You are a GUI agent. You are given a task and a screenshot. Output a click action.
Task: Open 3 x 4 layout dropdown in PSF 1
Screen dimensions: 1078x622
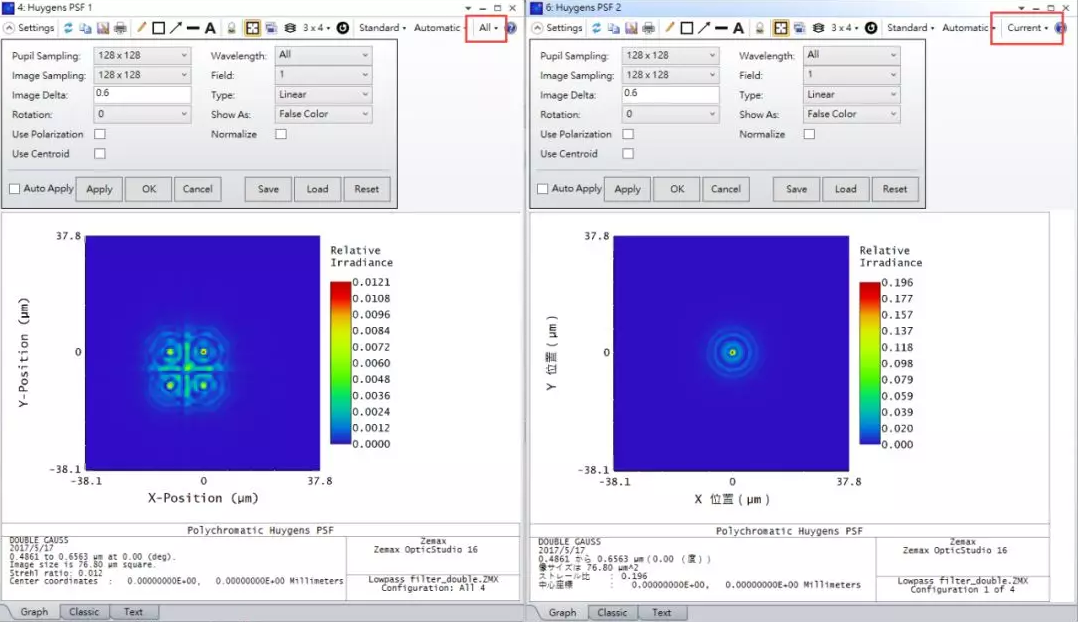click(x=316, y=28)
